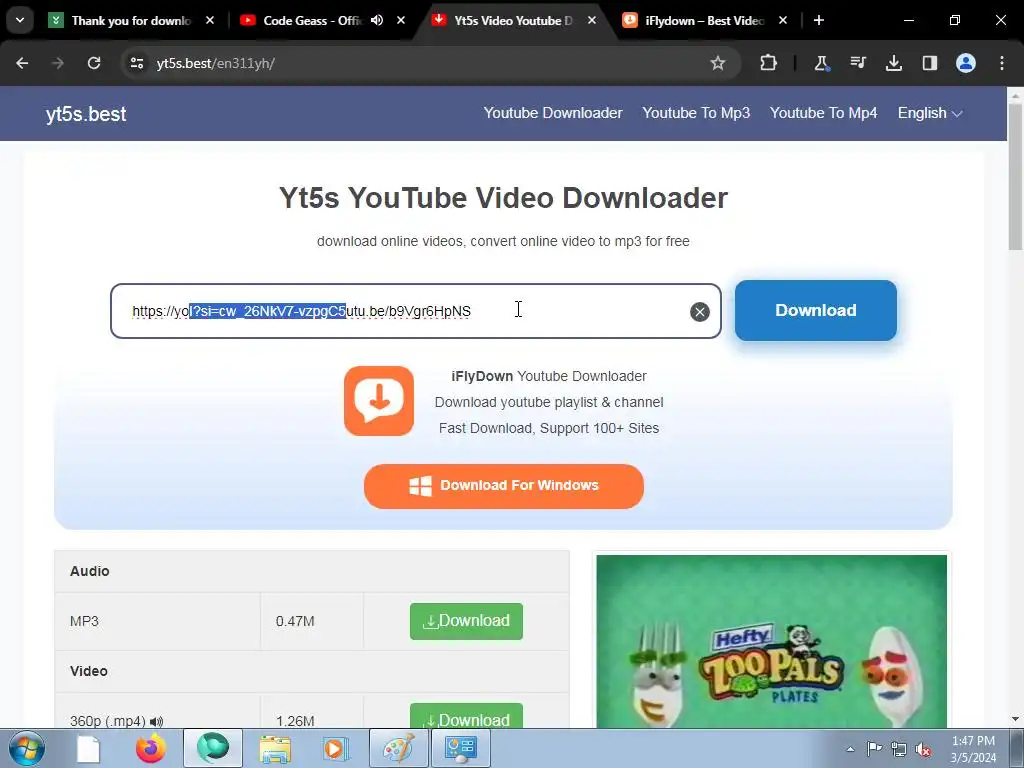Switch to the Code Geass YouTube tab
The image size is (1024, 768).
click(x=312, y=21)
